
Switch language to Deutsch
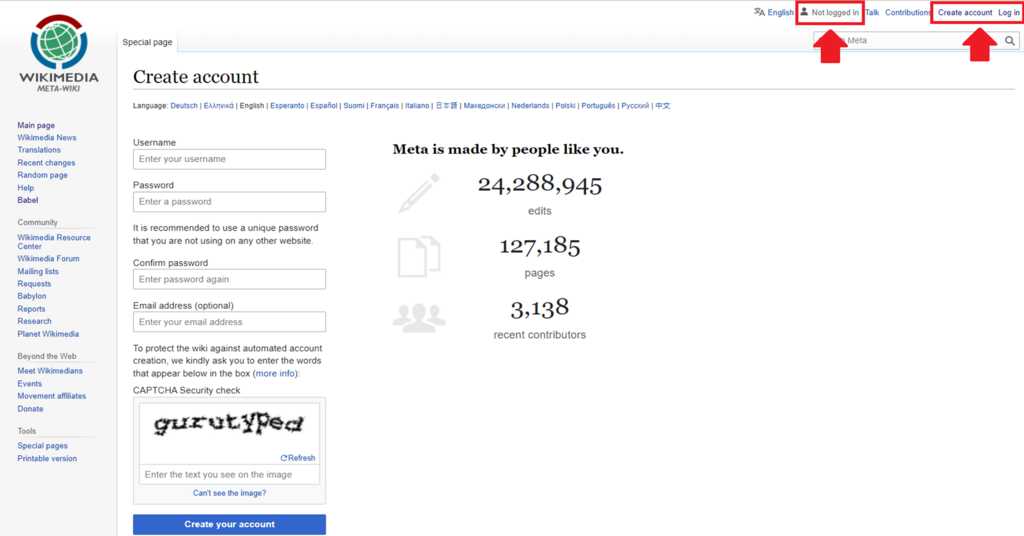tap(184, 106)
